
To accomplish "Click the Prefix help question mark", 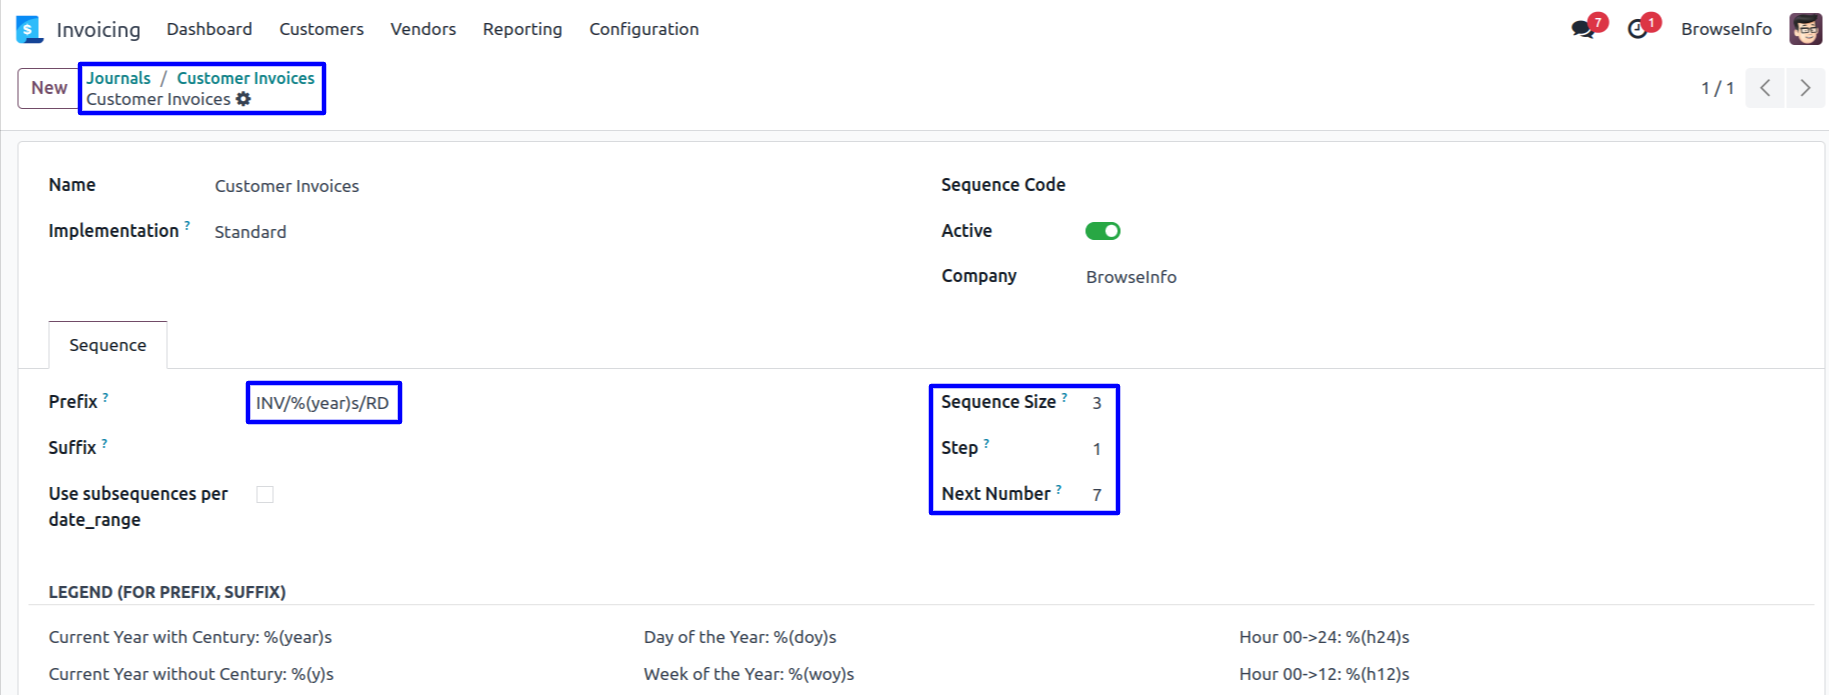I will (106, 397).
